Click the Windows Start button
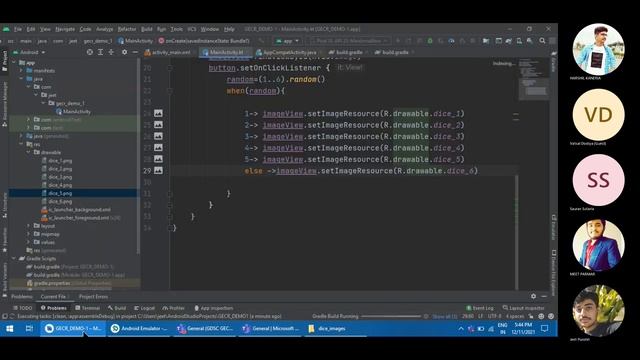The width and height of the screenshot is (640, 360). tap(10, 328)
